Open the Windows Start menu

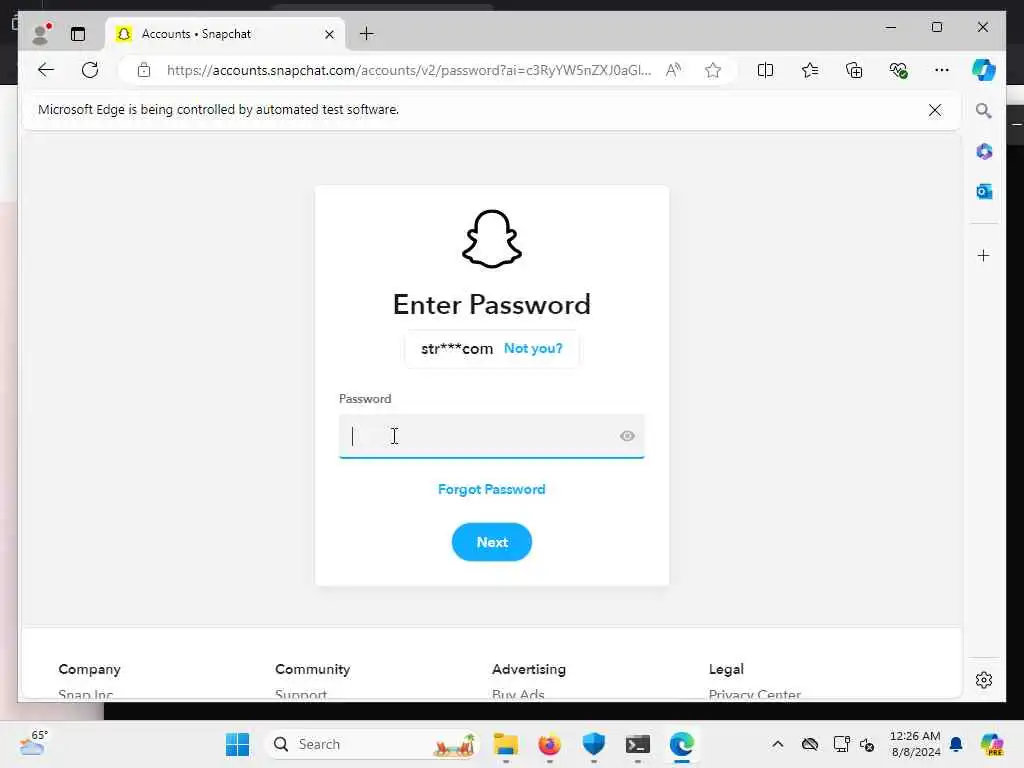pyautogui.click(x=237, y=744)
